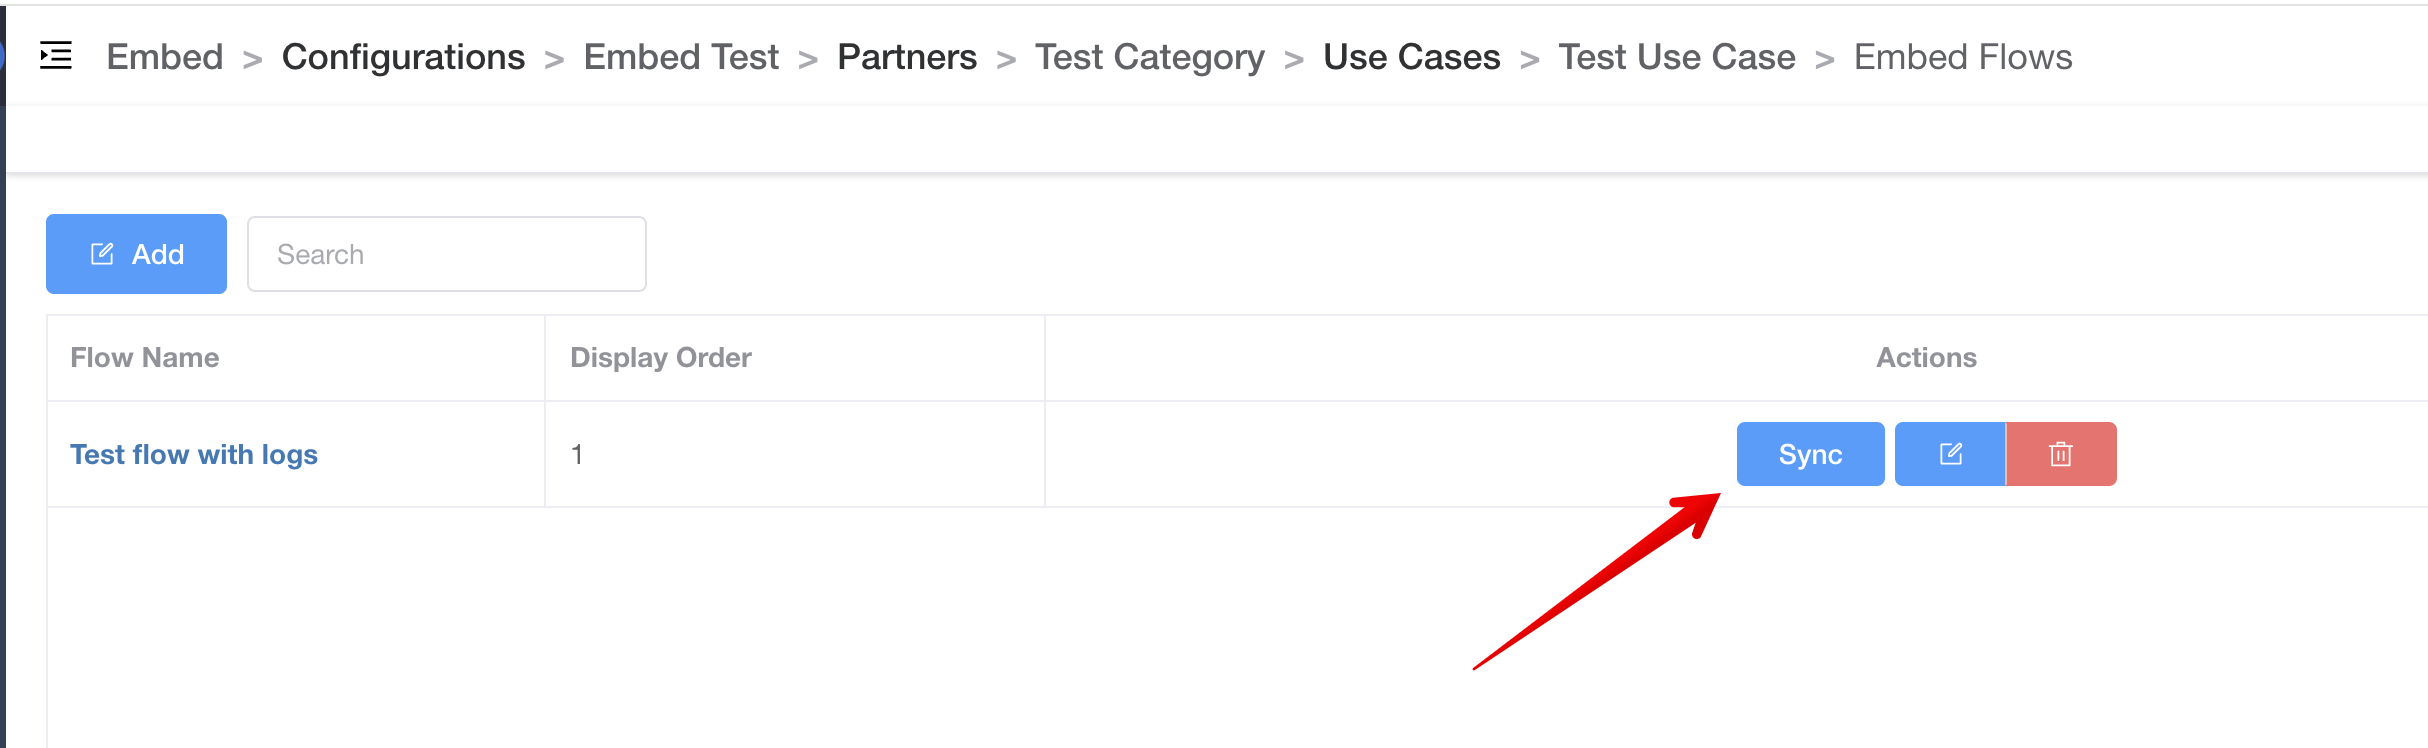Open the Test Use Case breadcrumb

(1677, 57)
